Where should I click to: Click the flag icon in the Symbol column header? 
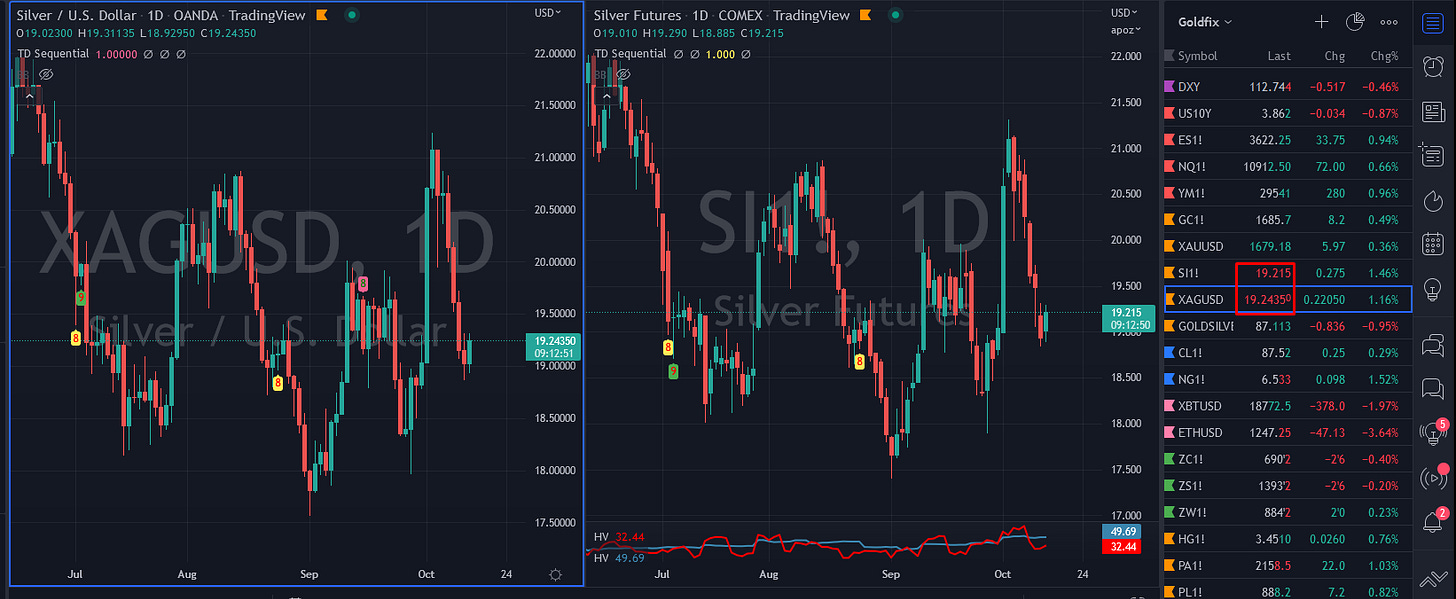[1169, 56]
